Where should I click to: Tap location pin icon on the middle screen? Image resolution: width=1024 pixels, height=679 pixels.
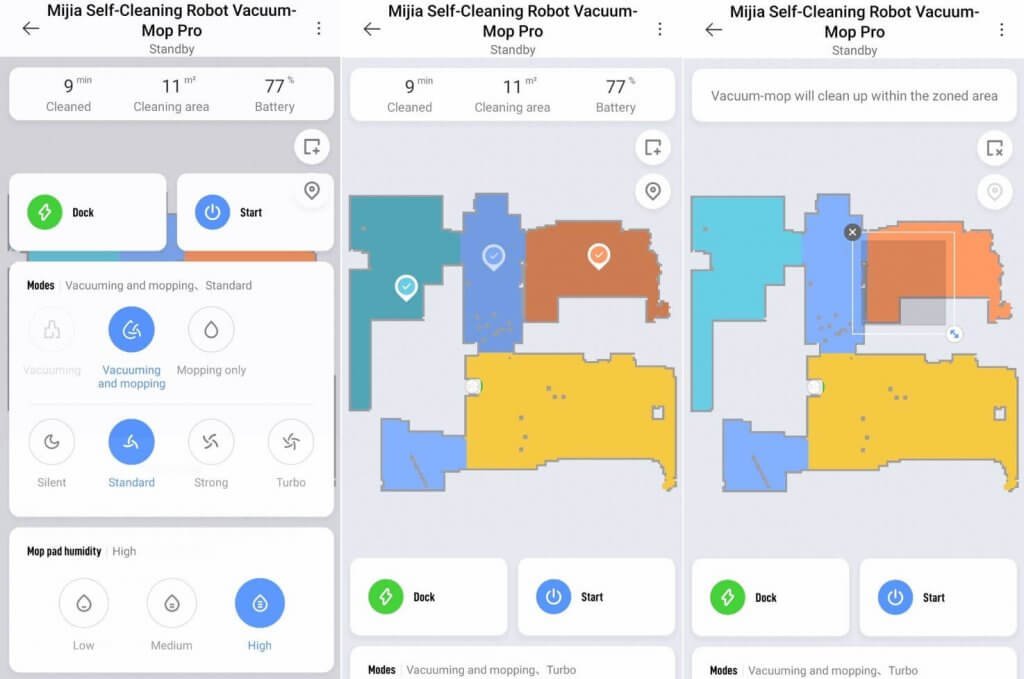(652, 191)
